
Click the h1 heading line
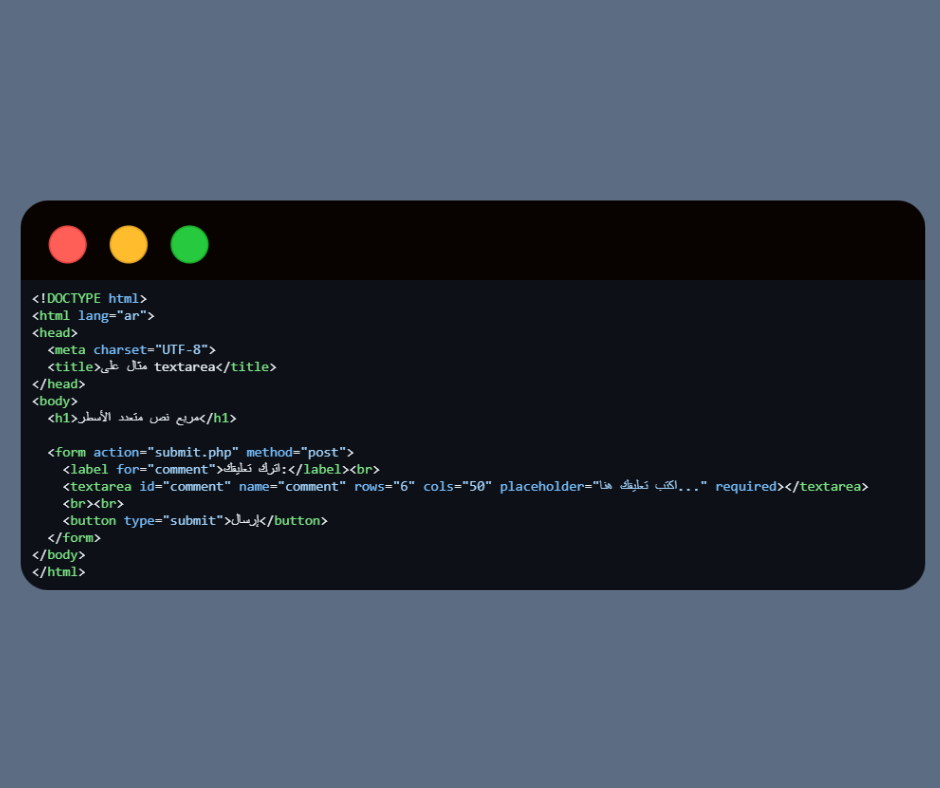(x=142, y=418)
